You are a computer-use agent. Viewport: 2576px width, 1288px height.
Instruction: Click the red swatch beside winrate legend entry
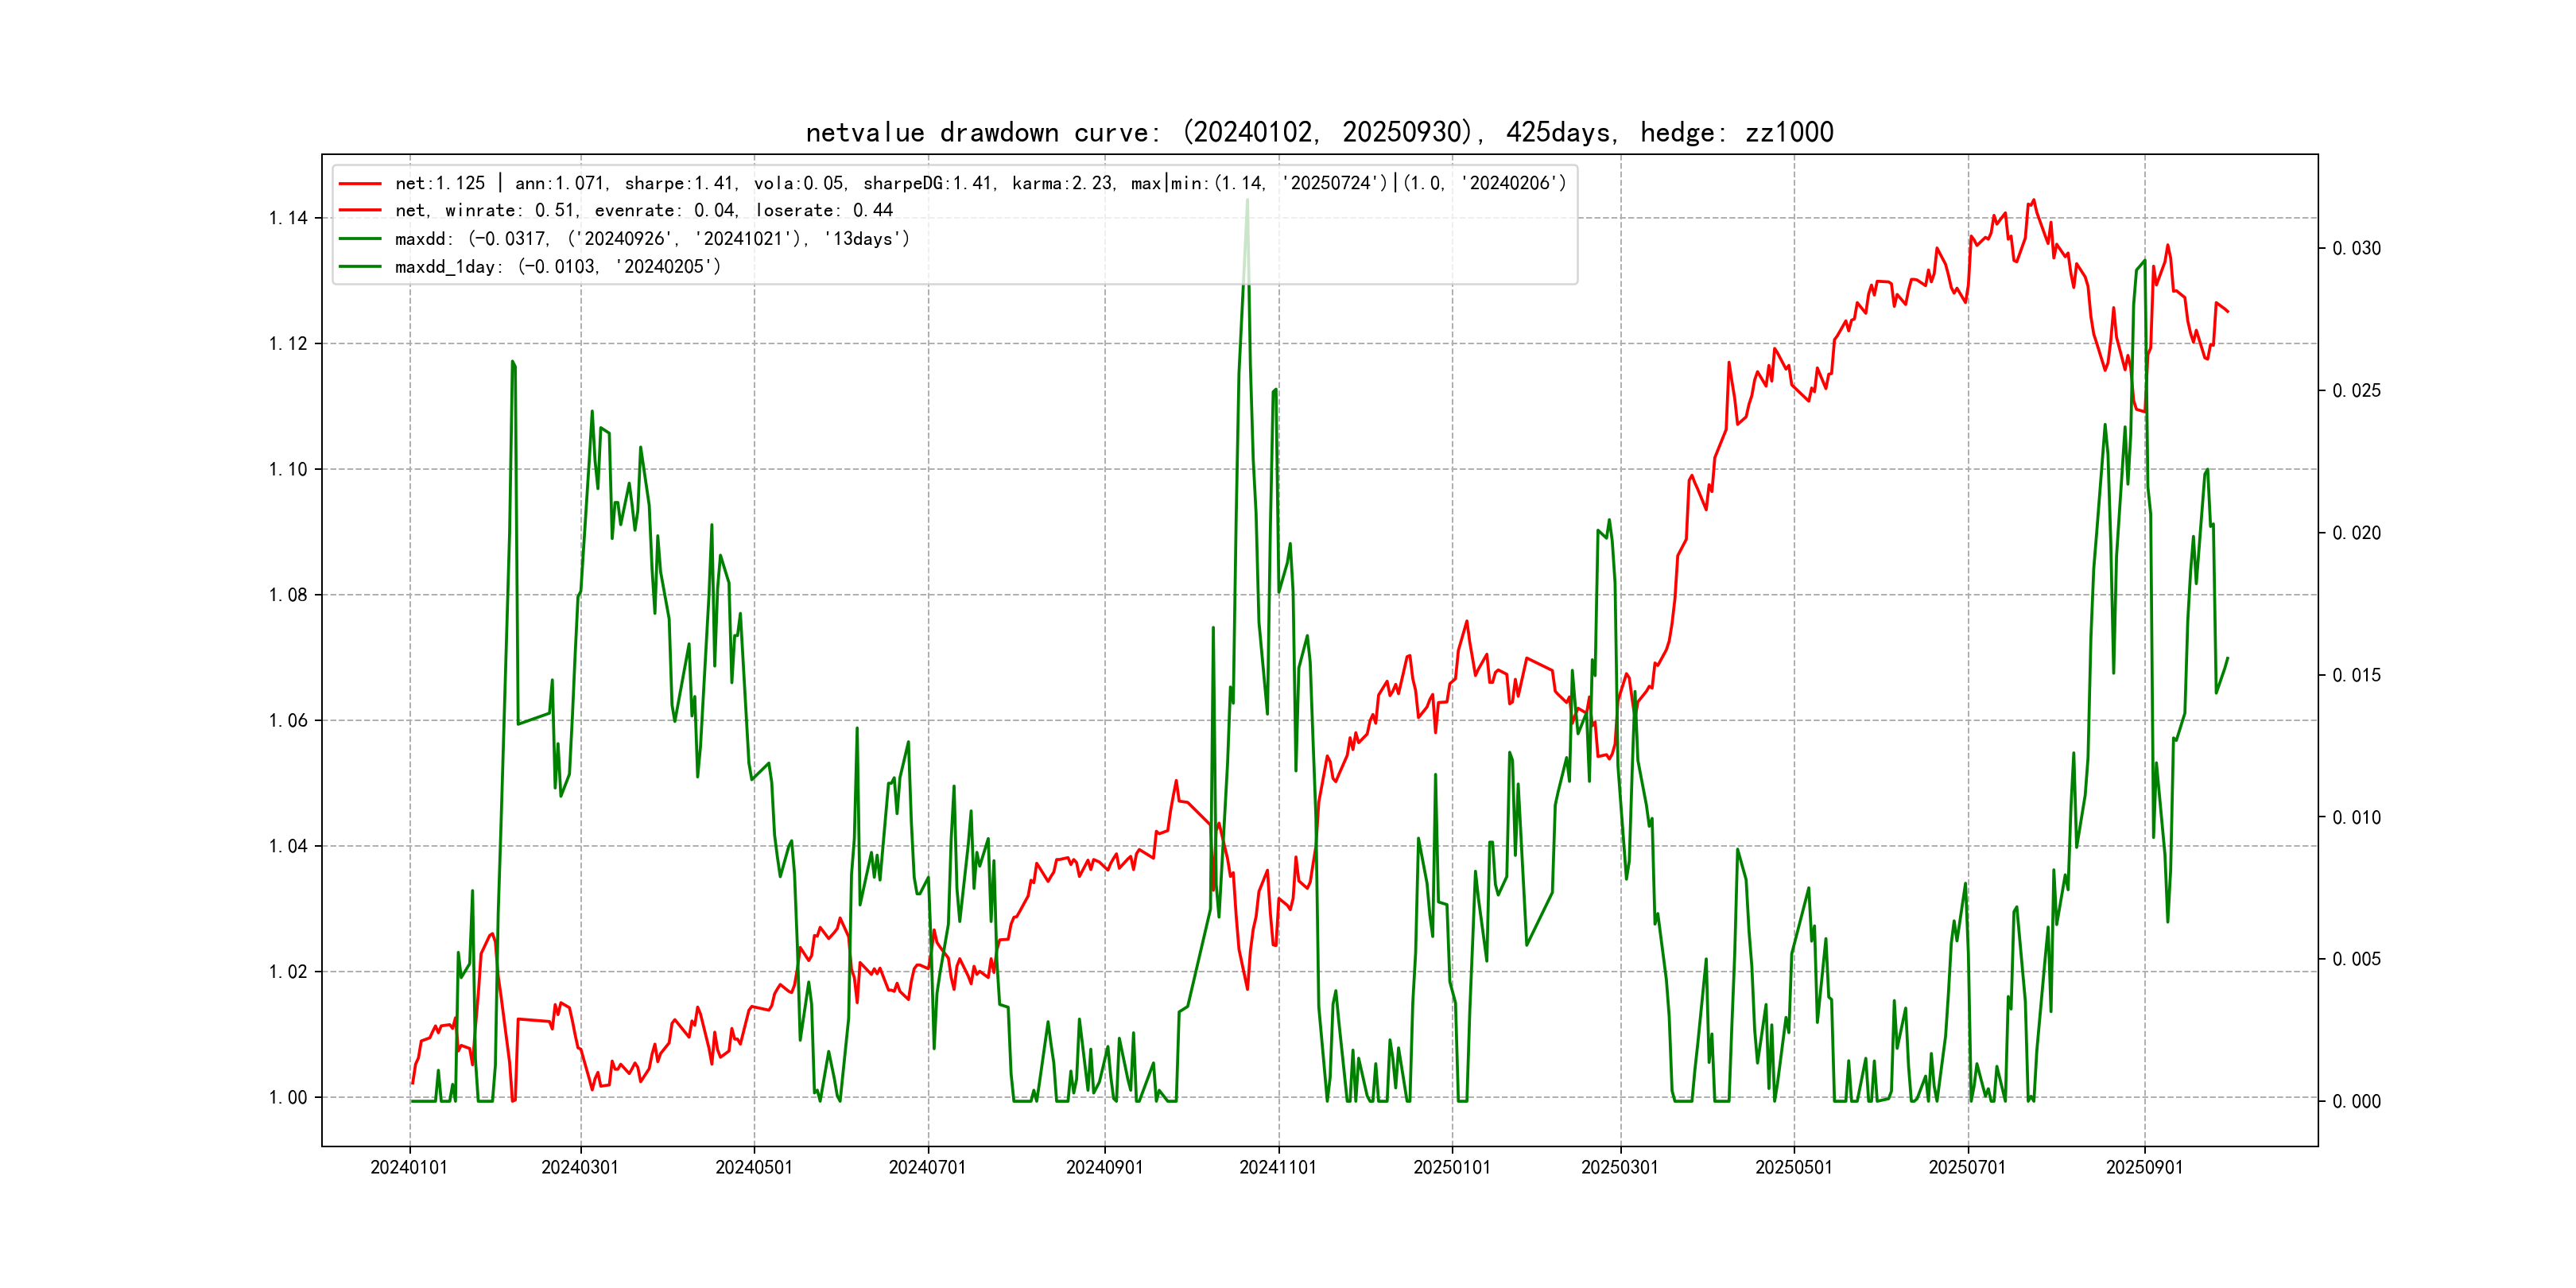tap(360, 211)
